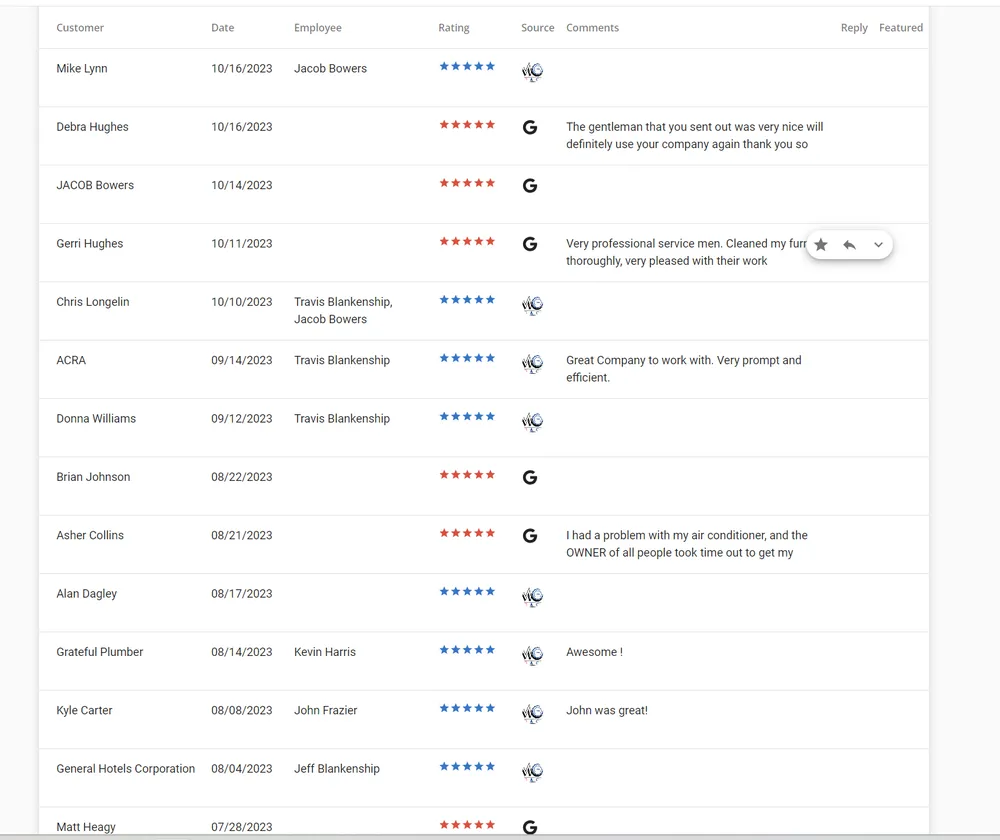1000x840 pixels.
Task: Click the star icon to feature Gerri Hughes' review
Action: [x=821, y=245]
